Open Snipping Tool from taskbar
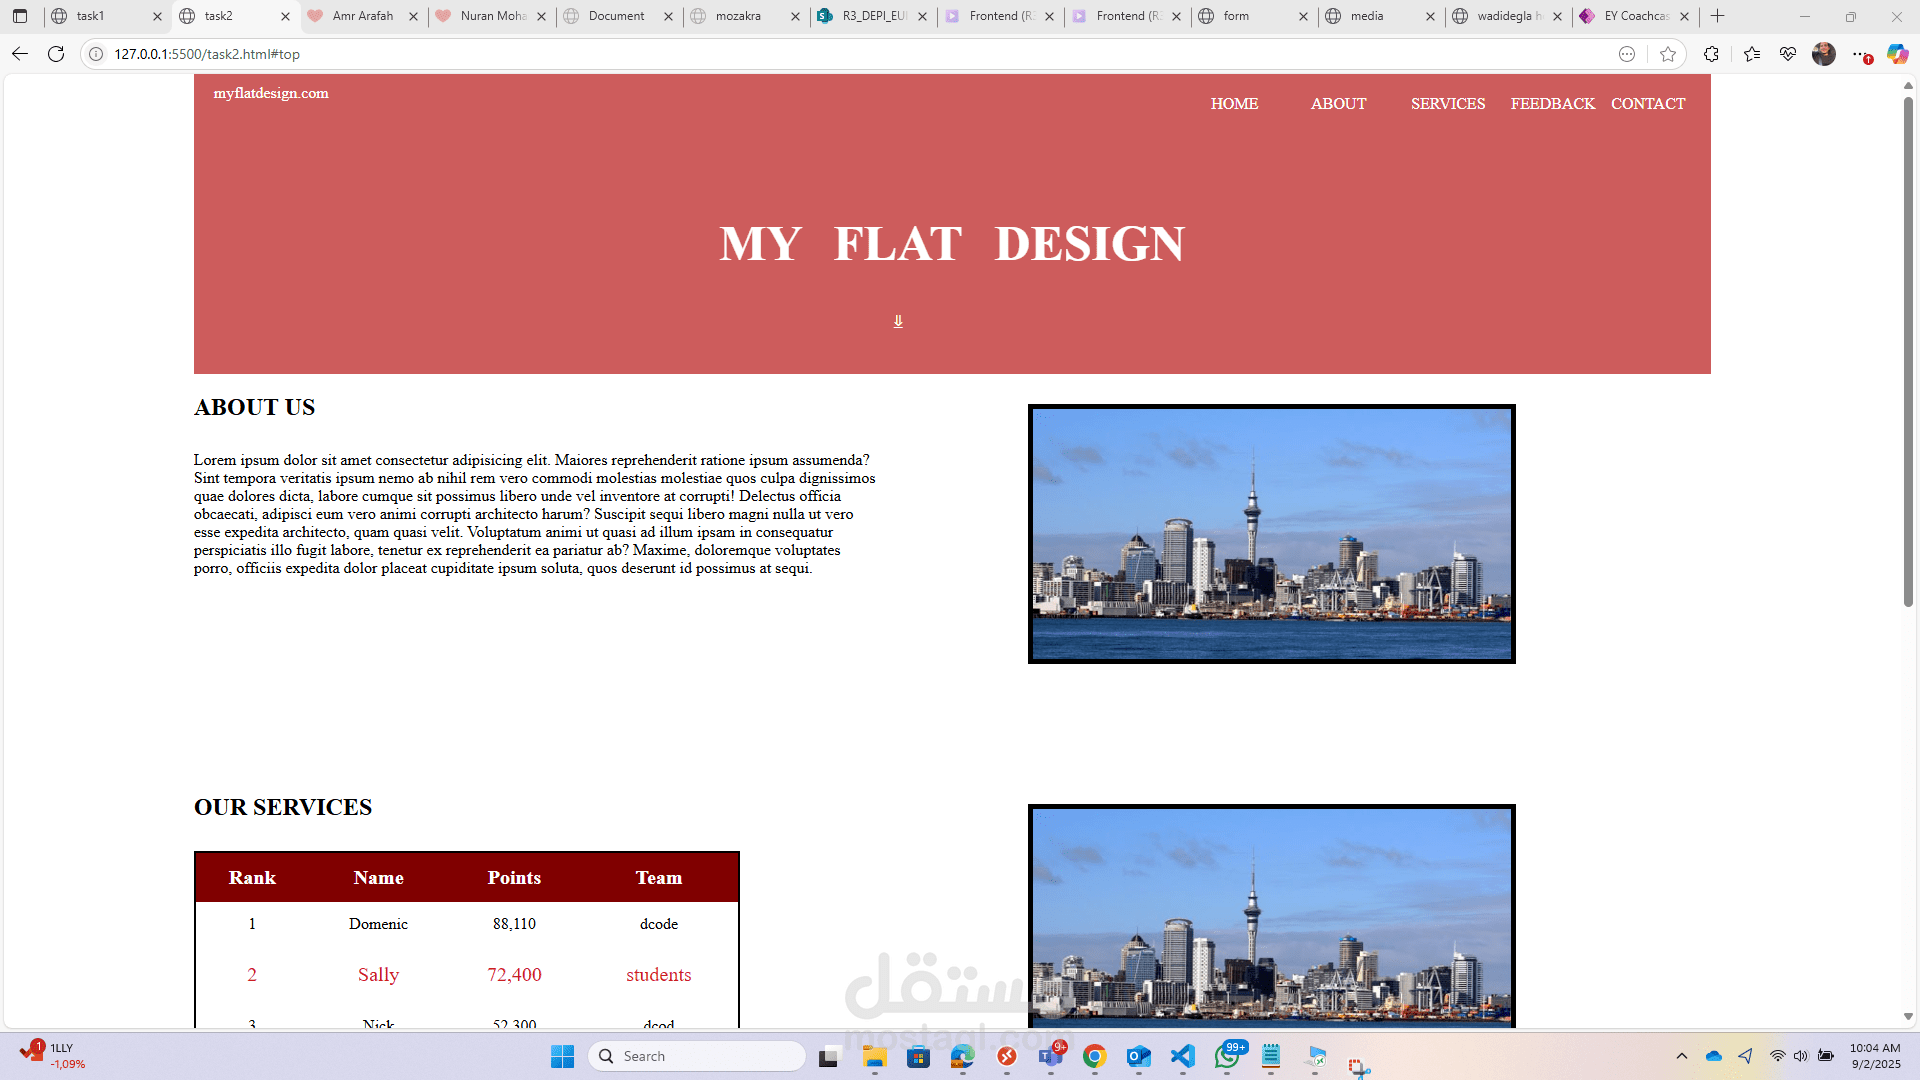Image resolution: width=1920 pixels, height=1080 pixels. (1359, 1068)
